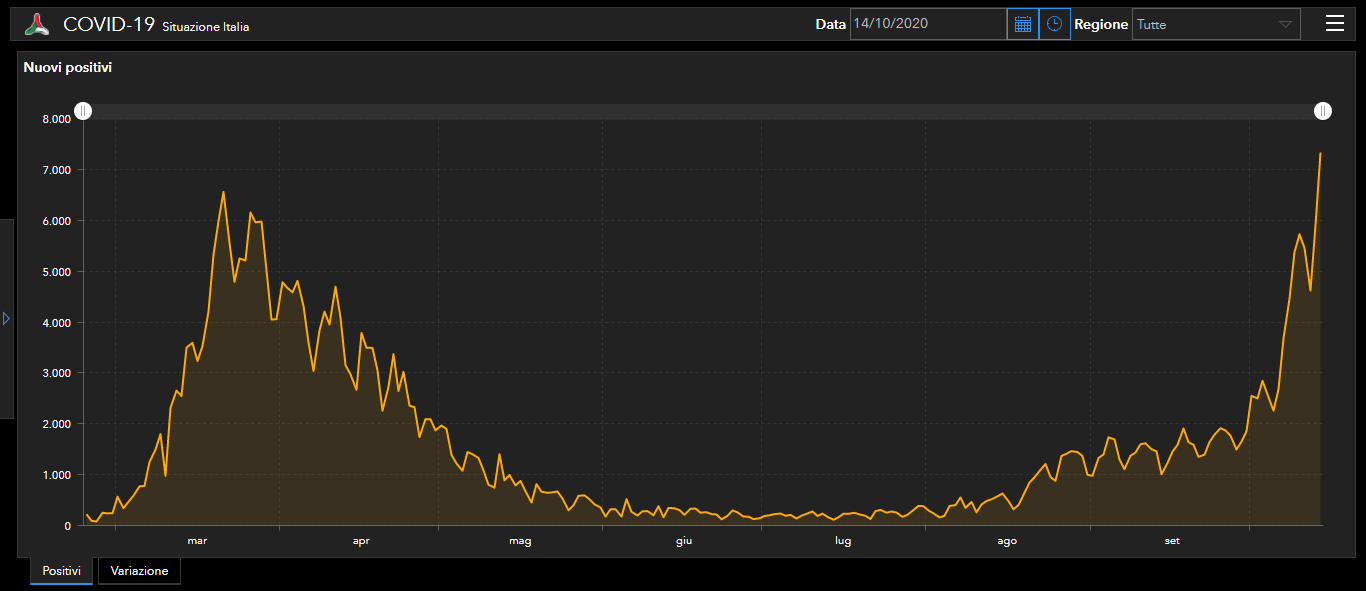Open the Regione dropdown showing Tutte
The image size is (1366, 591).
pyautogui.click(x=1205, y=24)
